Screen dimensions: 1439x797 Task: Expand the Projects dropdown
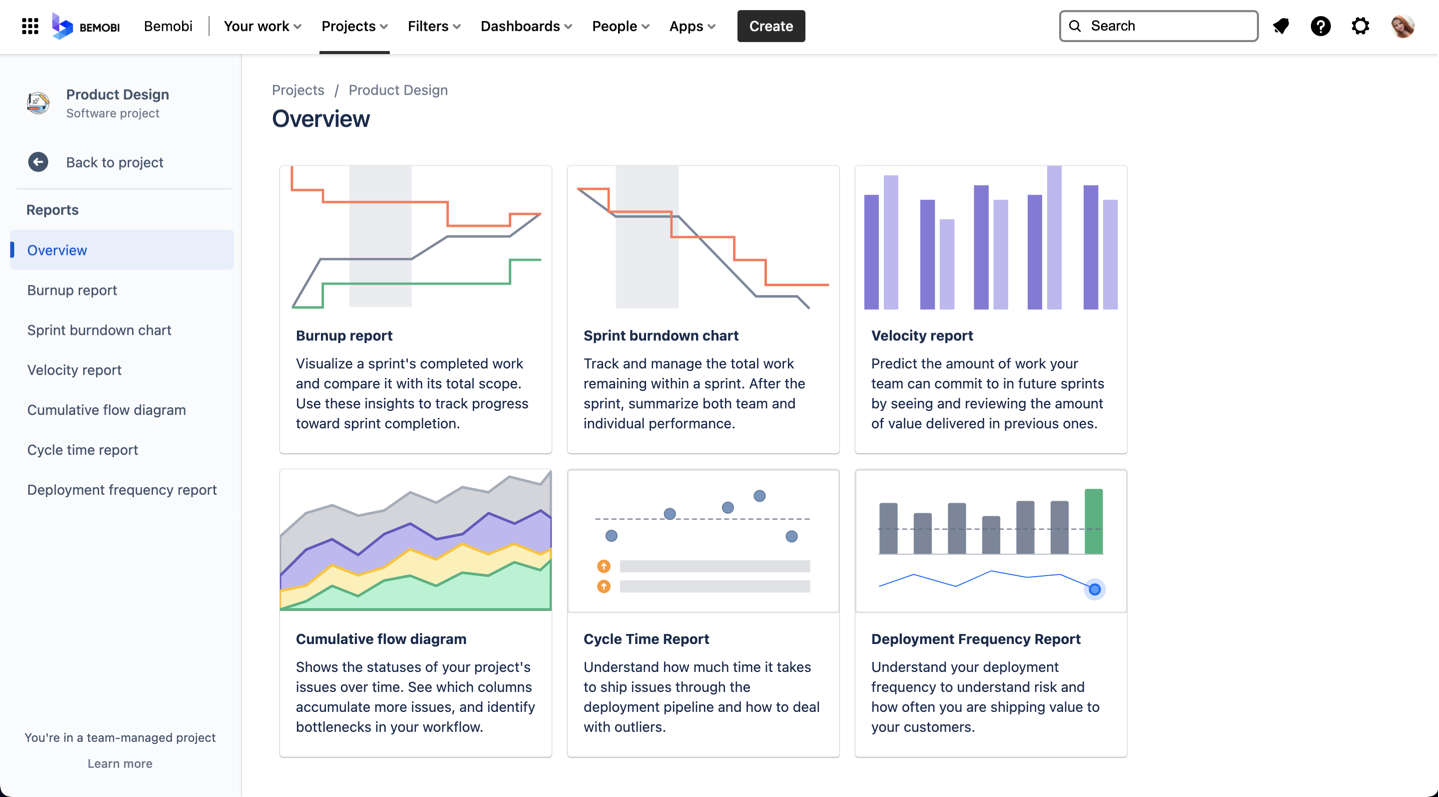point(355,26)
